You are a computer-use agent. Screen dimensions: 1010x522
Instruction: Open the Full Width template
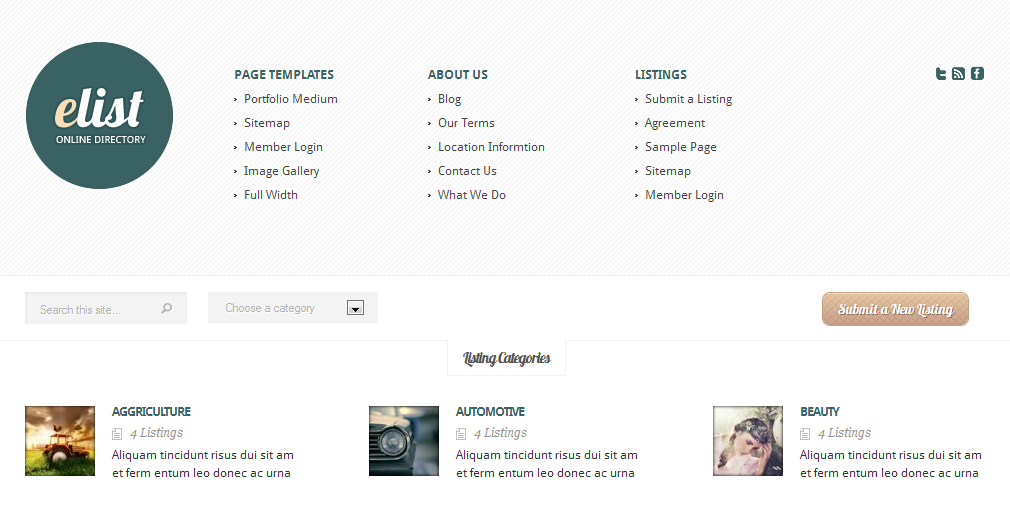pos(271,195)
